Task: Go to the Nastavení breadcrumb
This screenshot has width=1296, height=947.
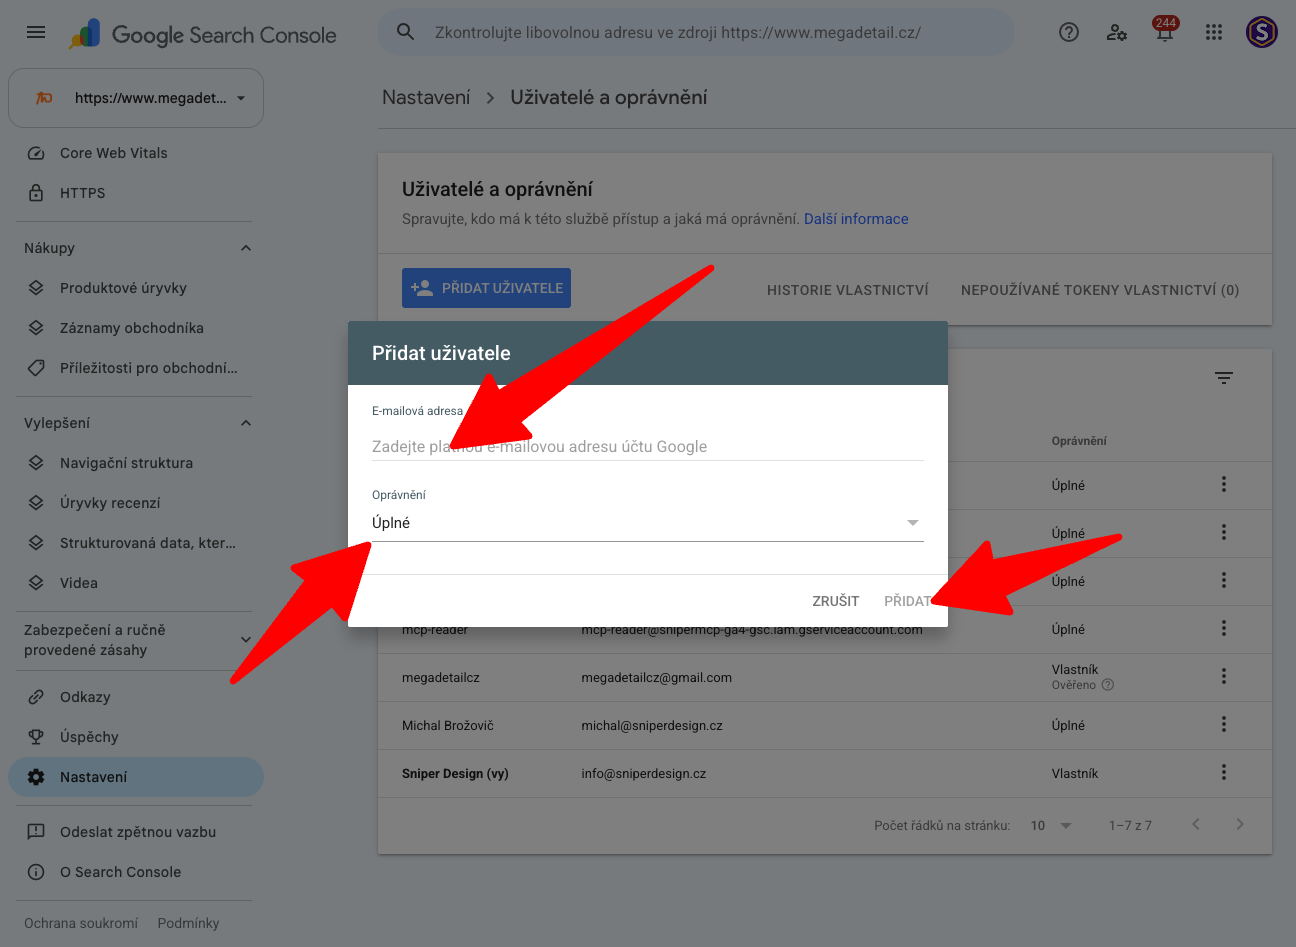Action: pyautogui.click(x=426, y=97)
